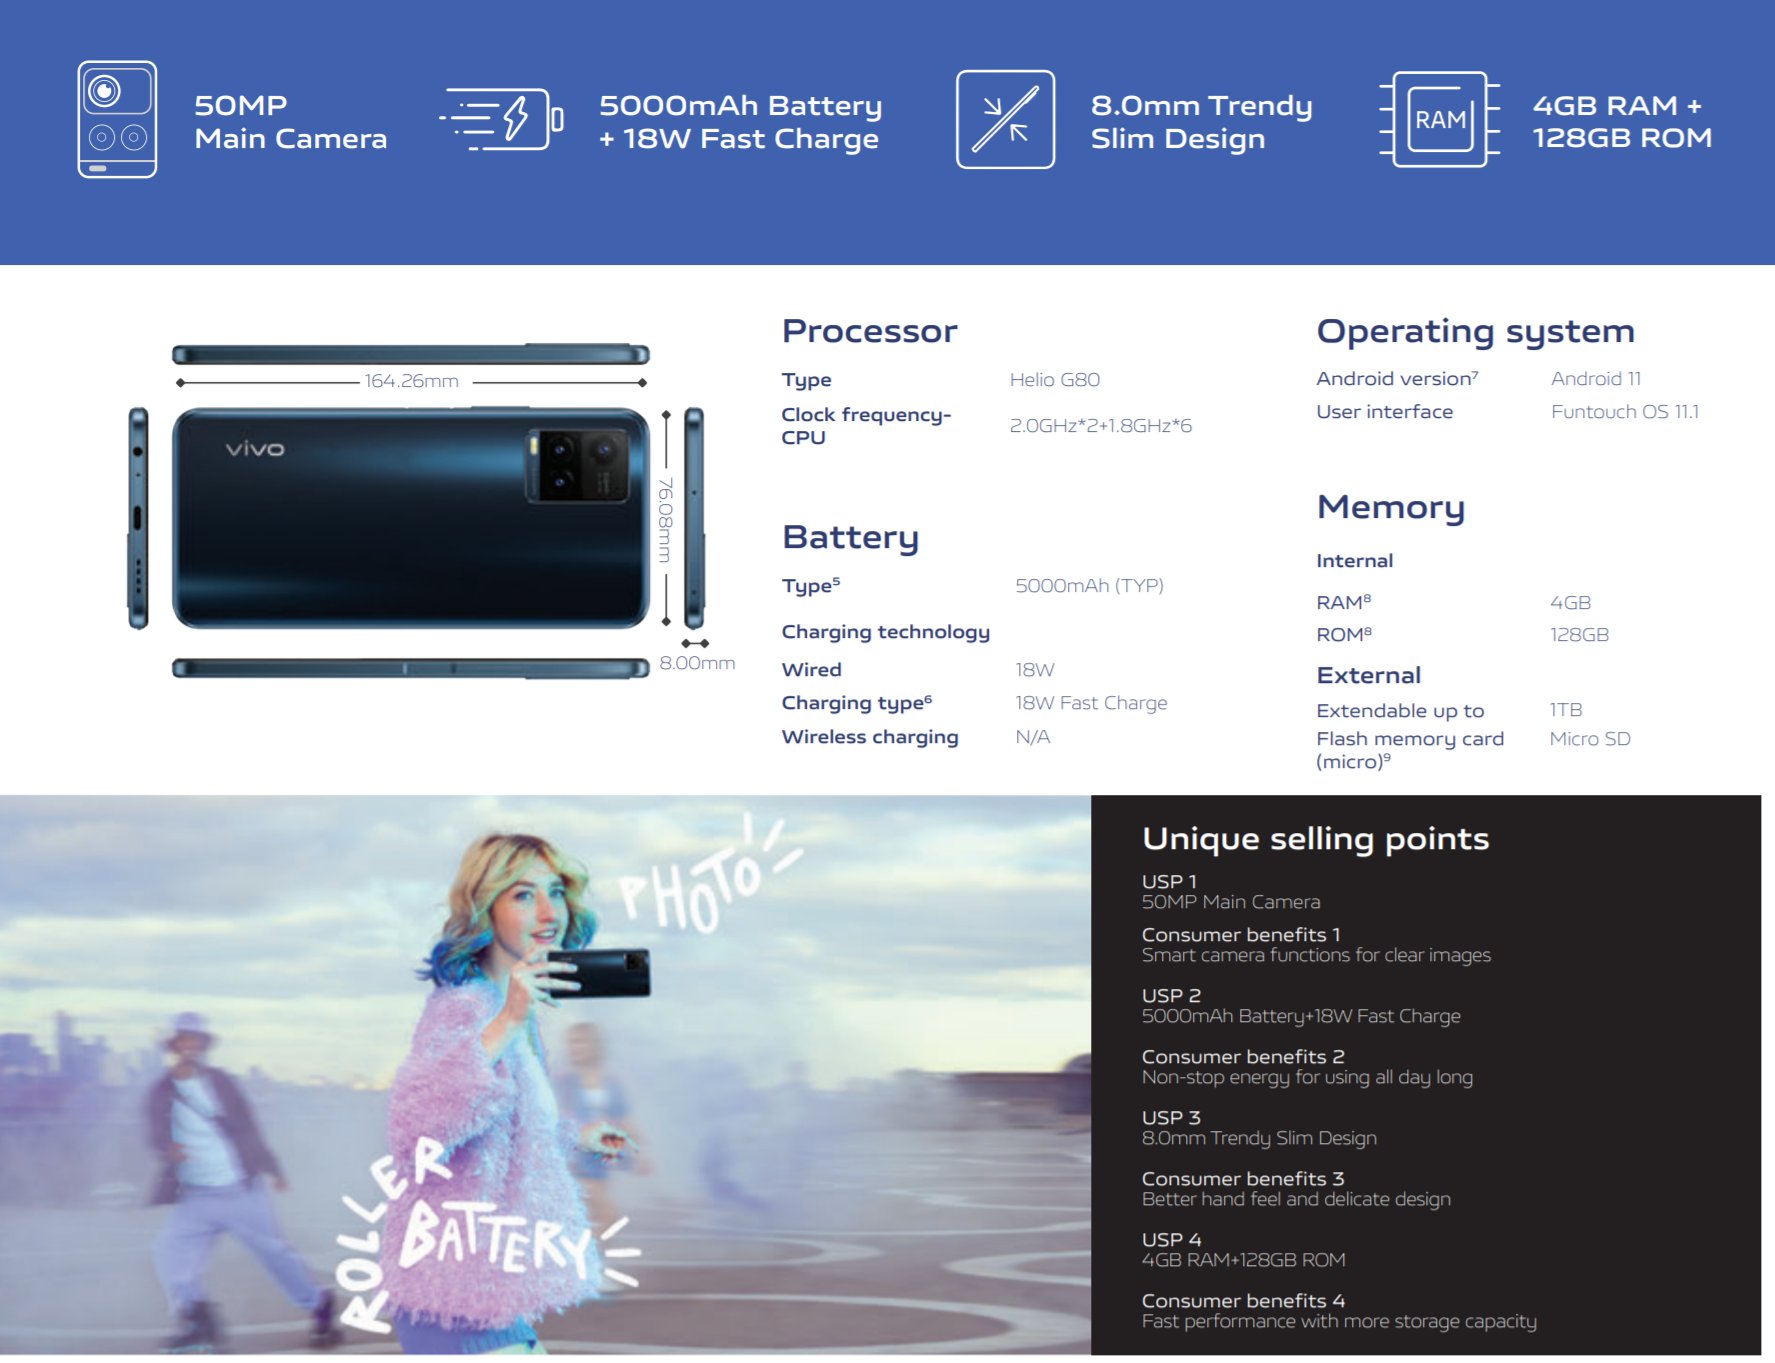The image size is (1775, 1363).
Task: Click the RAM chip icon
Action: (x=1439, y=119)
